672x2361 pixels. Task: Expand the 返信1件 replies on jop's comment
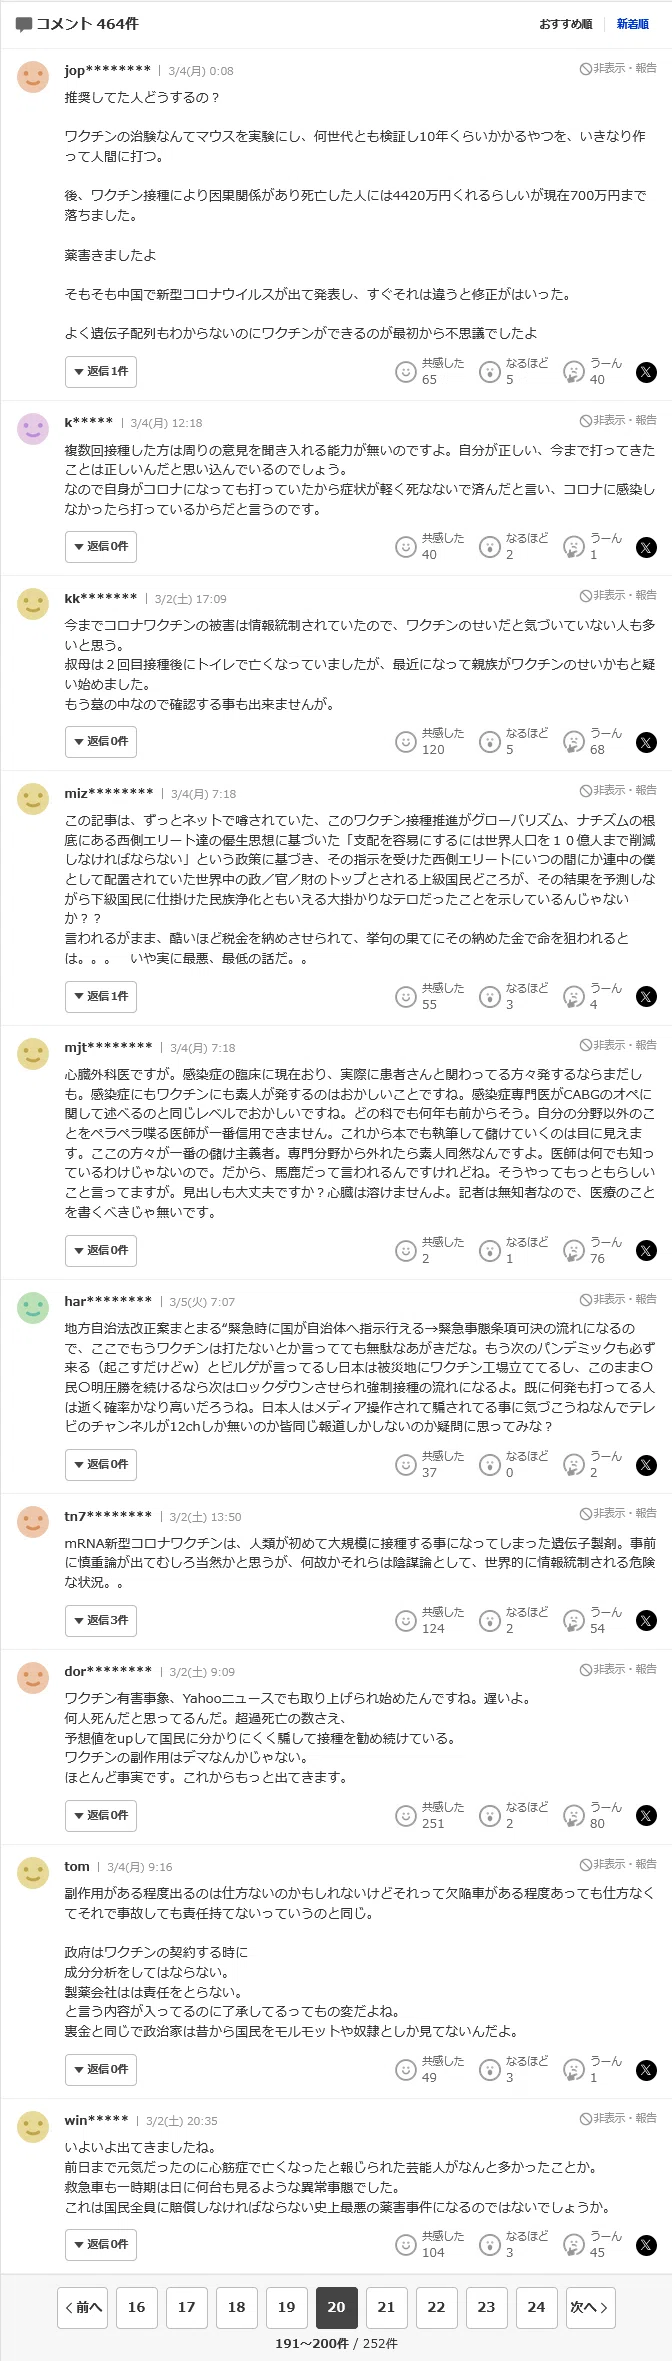point(101,372)
